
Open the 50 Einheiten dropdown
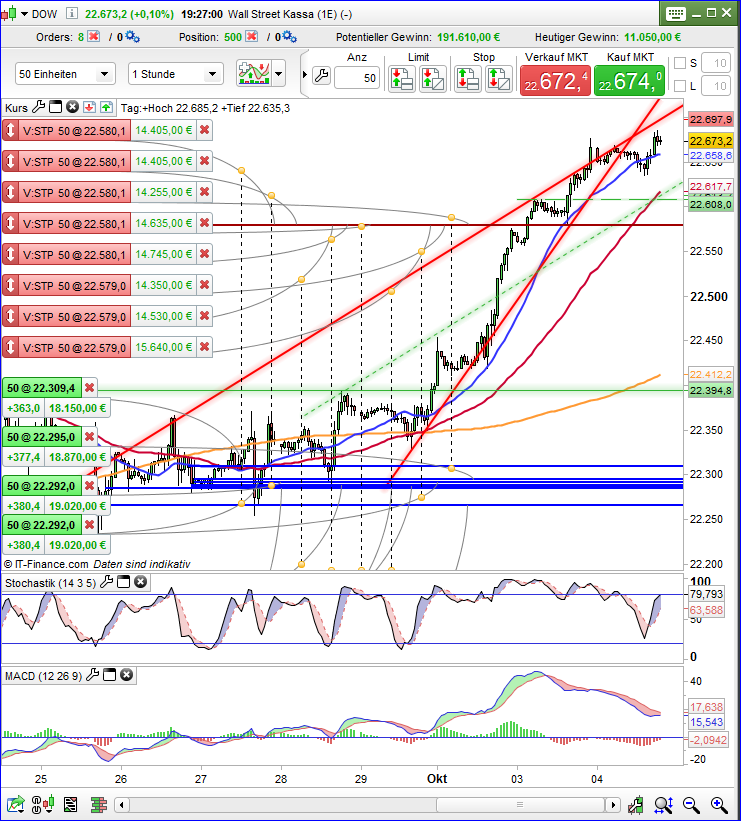click(65, 74)
